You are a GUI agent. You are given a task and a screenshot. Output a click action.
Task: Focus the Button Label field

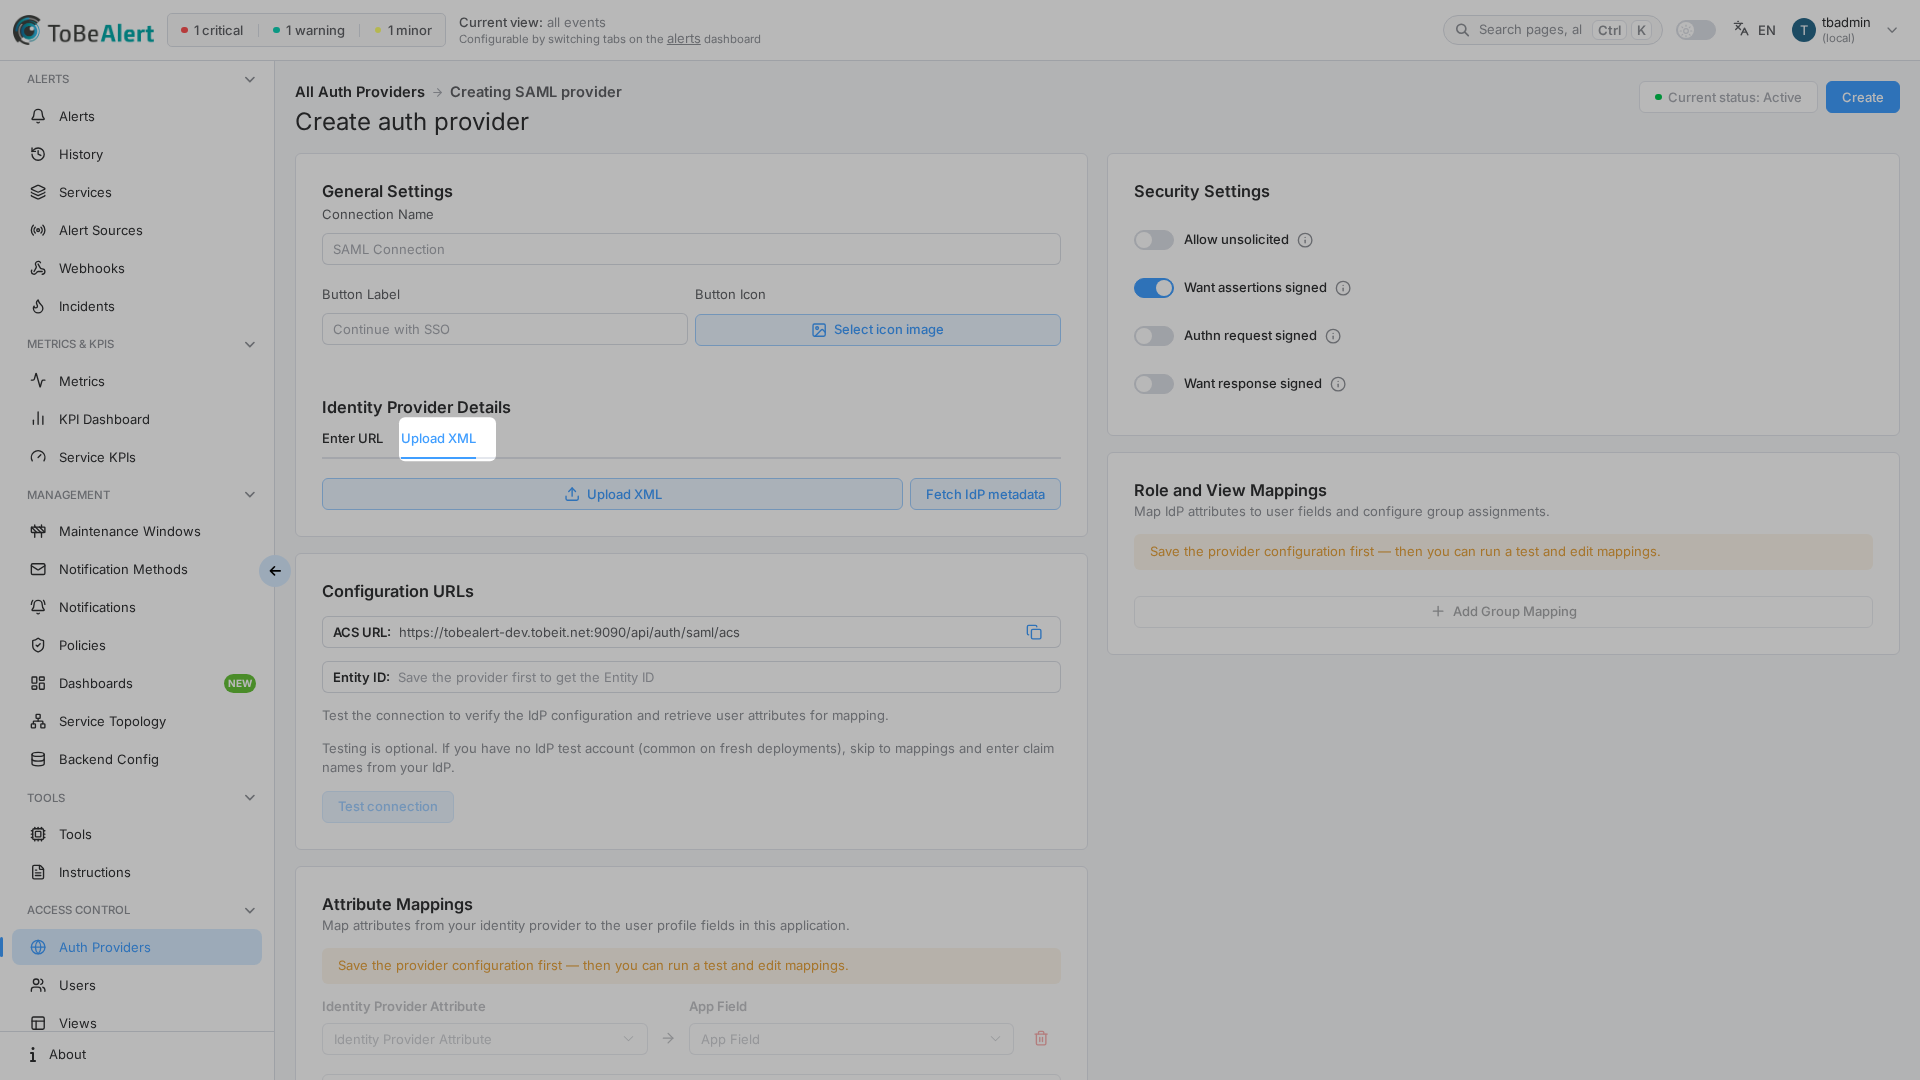click(504, 329)
